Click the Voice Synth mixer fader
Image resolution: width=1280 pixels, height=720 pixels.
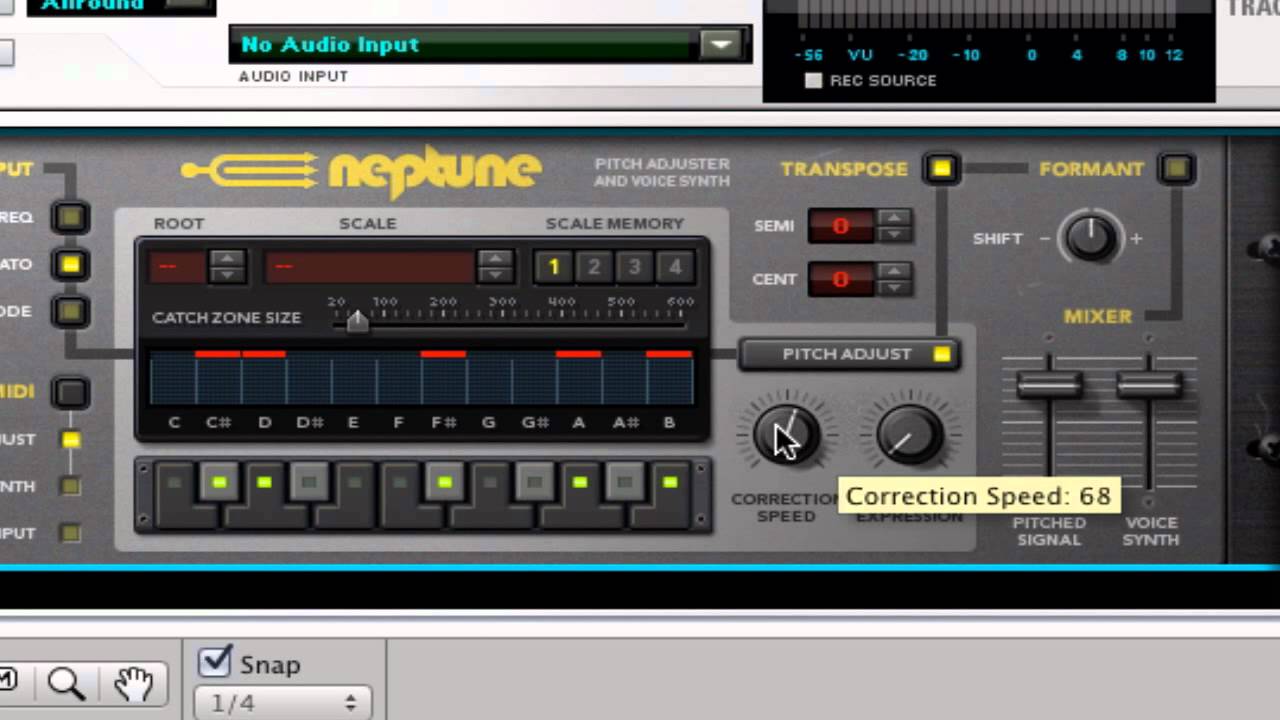point(1149,385)
